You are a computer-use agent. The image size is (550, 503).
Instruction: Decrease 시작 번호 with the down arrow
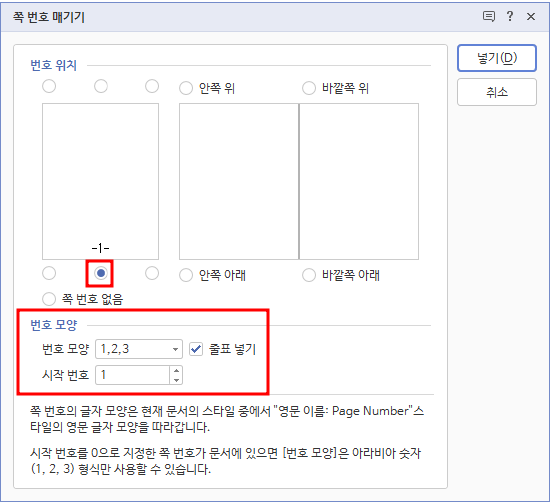(x=176, y=380)
